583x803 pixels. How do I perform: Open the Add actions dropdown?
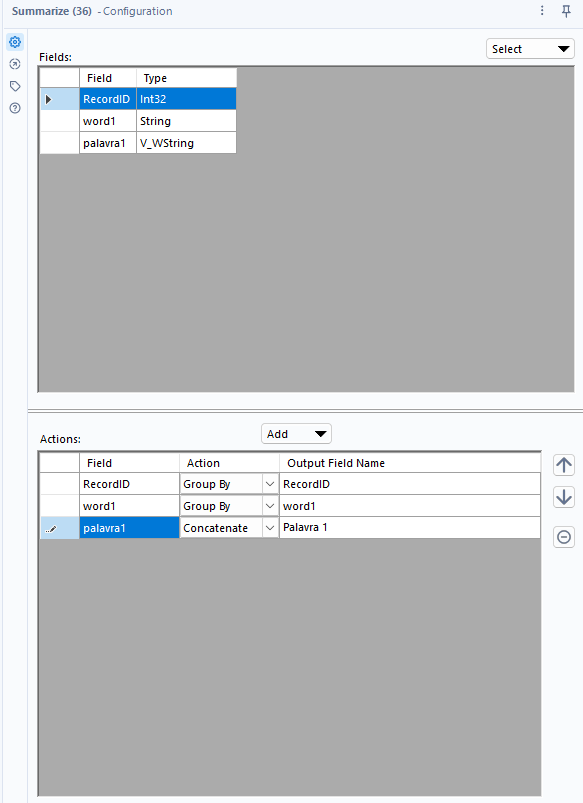tap(296, 434)
